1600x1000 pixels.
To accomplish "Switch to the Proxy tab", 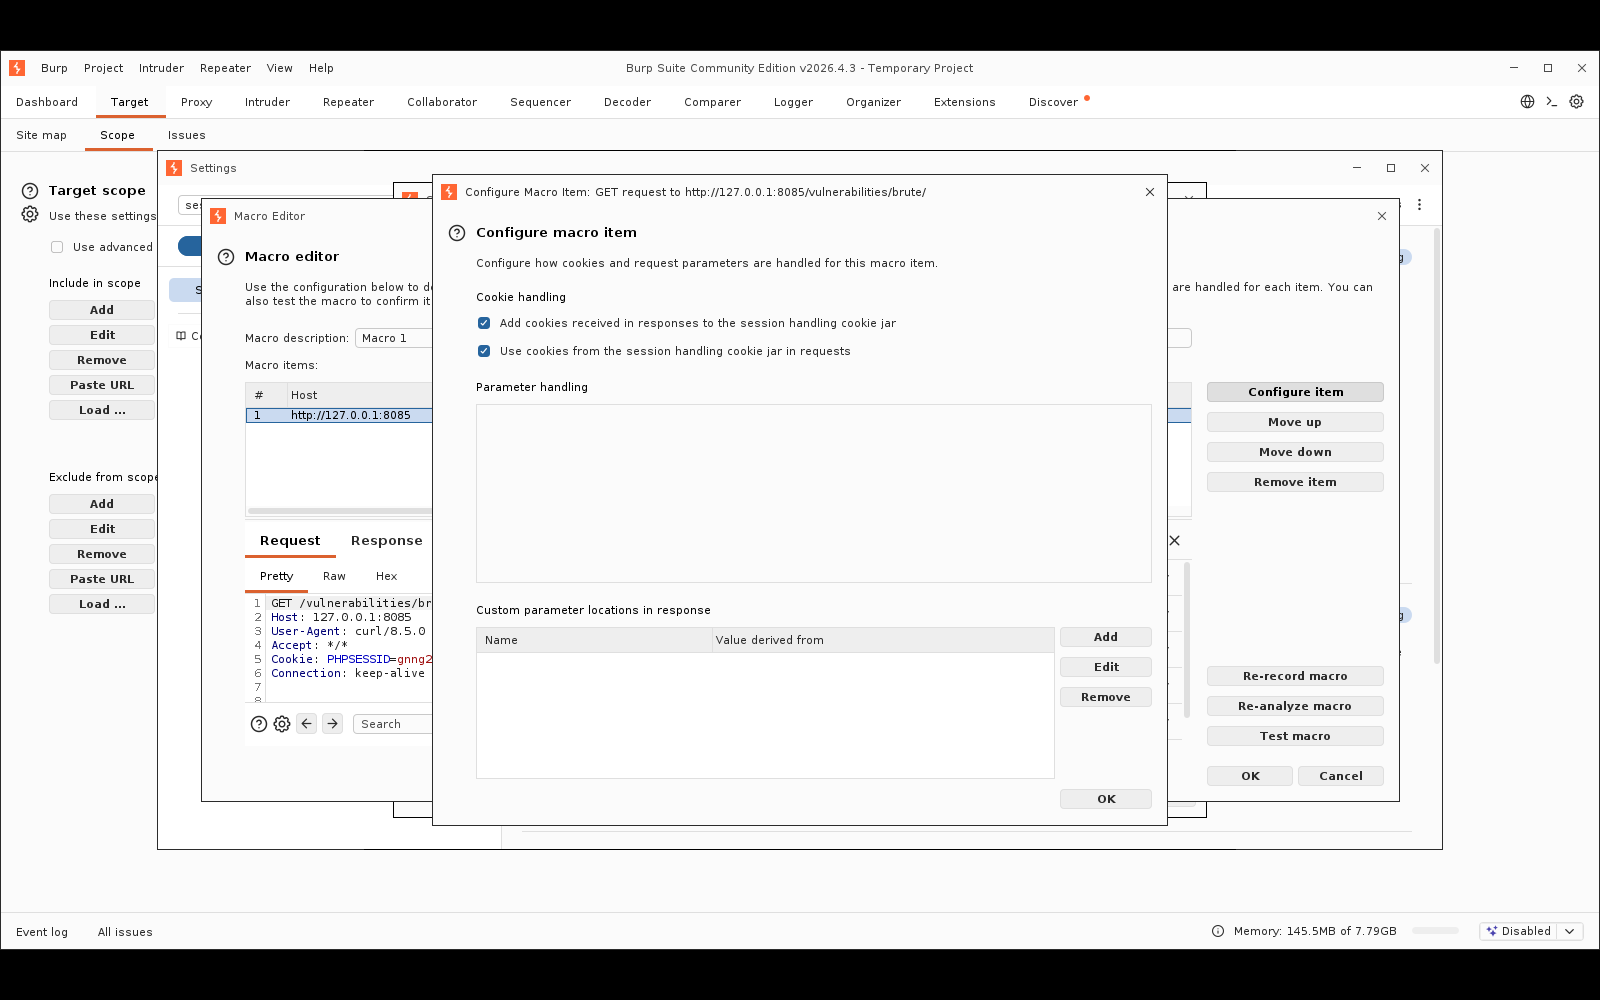I will (196, 102).
